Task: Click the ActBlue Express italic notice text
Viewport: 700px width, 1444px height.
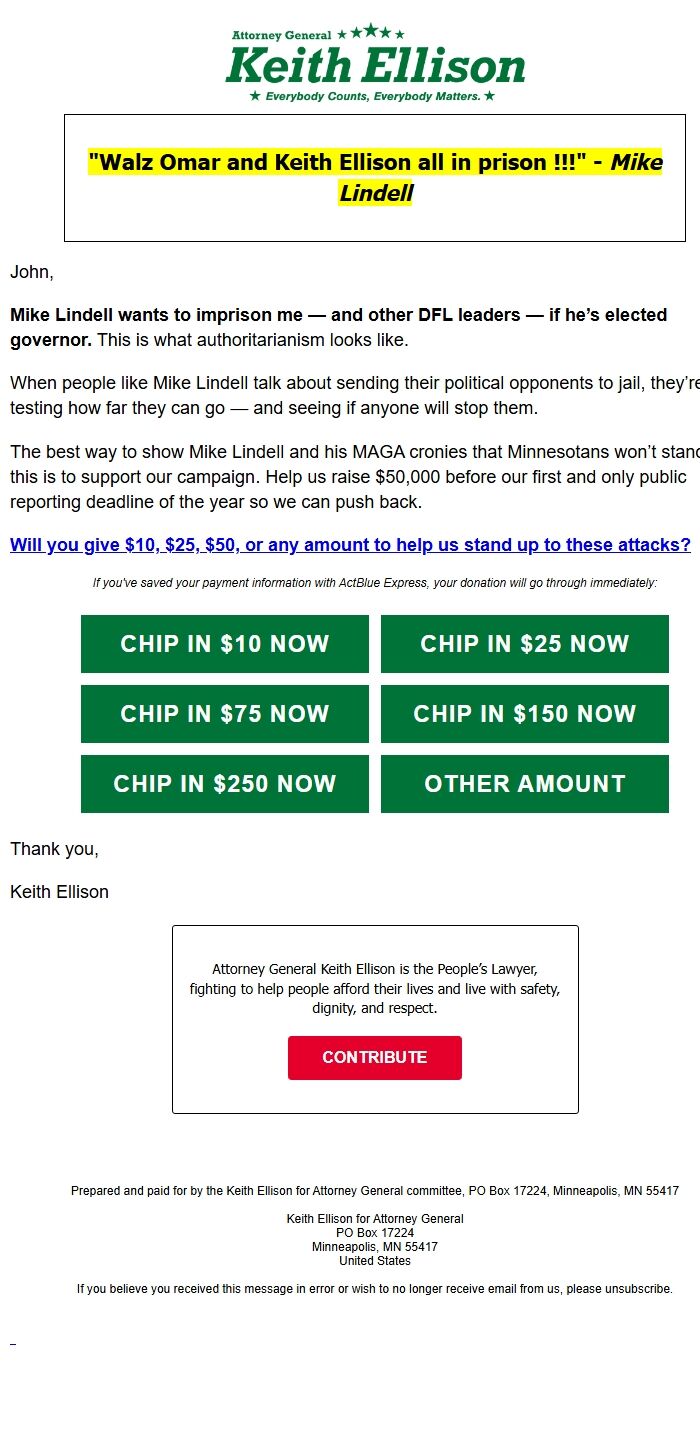Action: [374, 582]
